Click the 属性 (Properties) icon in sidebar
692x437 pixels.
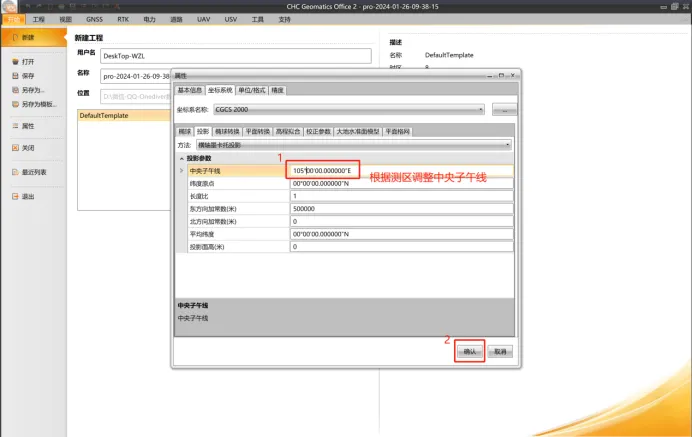point(15,126)
